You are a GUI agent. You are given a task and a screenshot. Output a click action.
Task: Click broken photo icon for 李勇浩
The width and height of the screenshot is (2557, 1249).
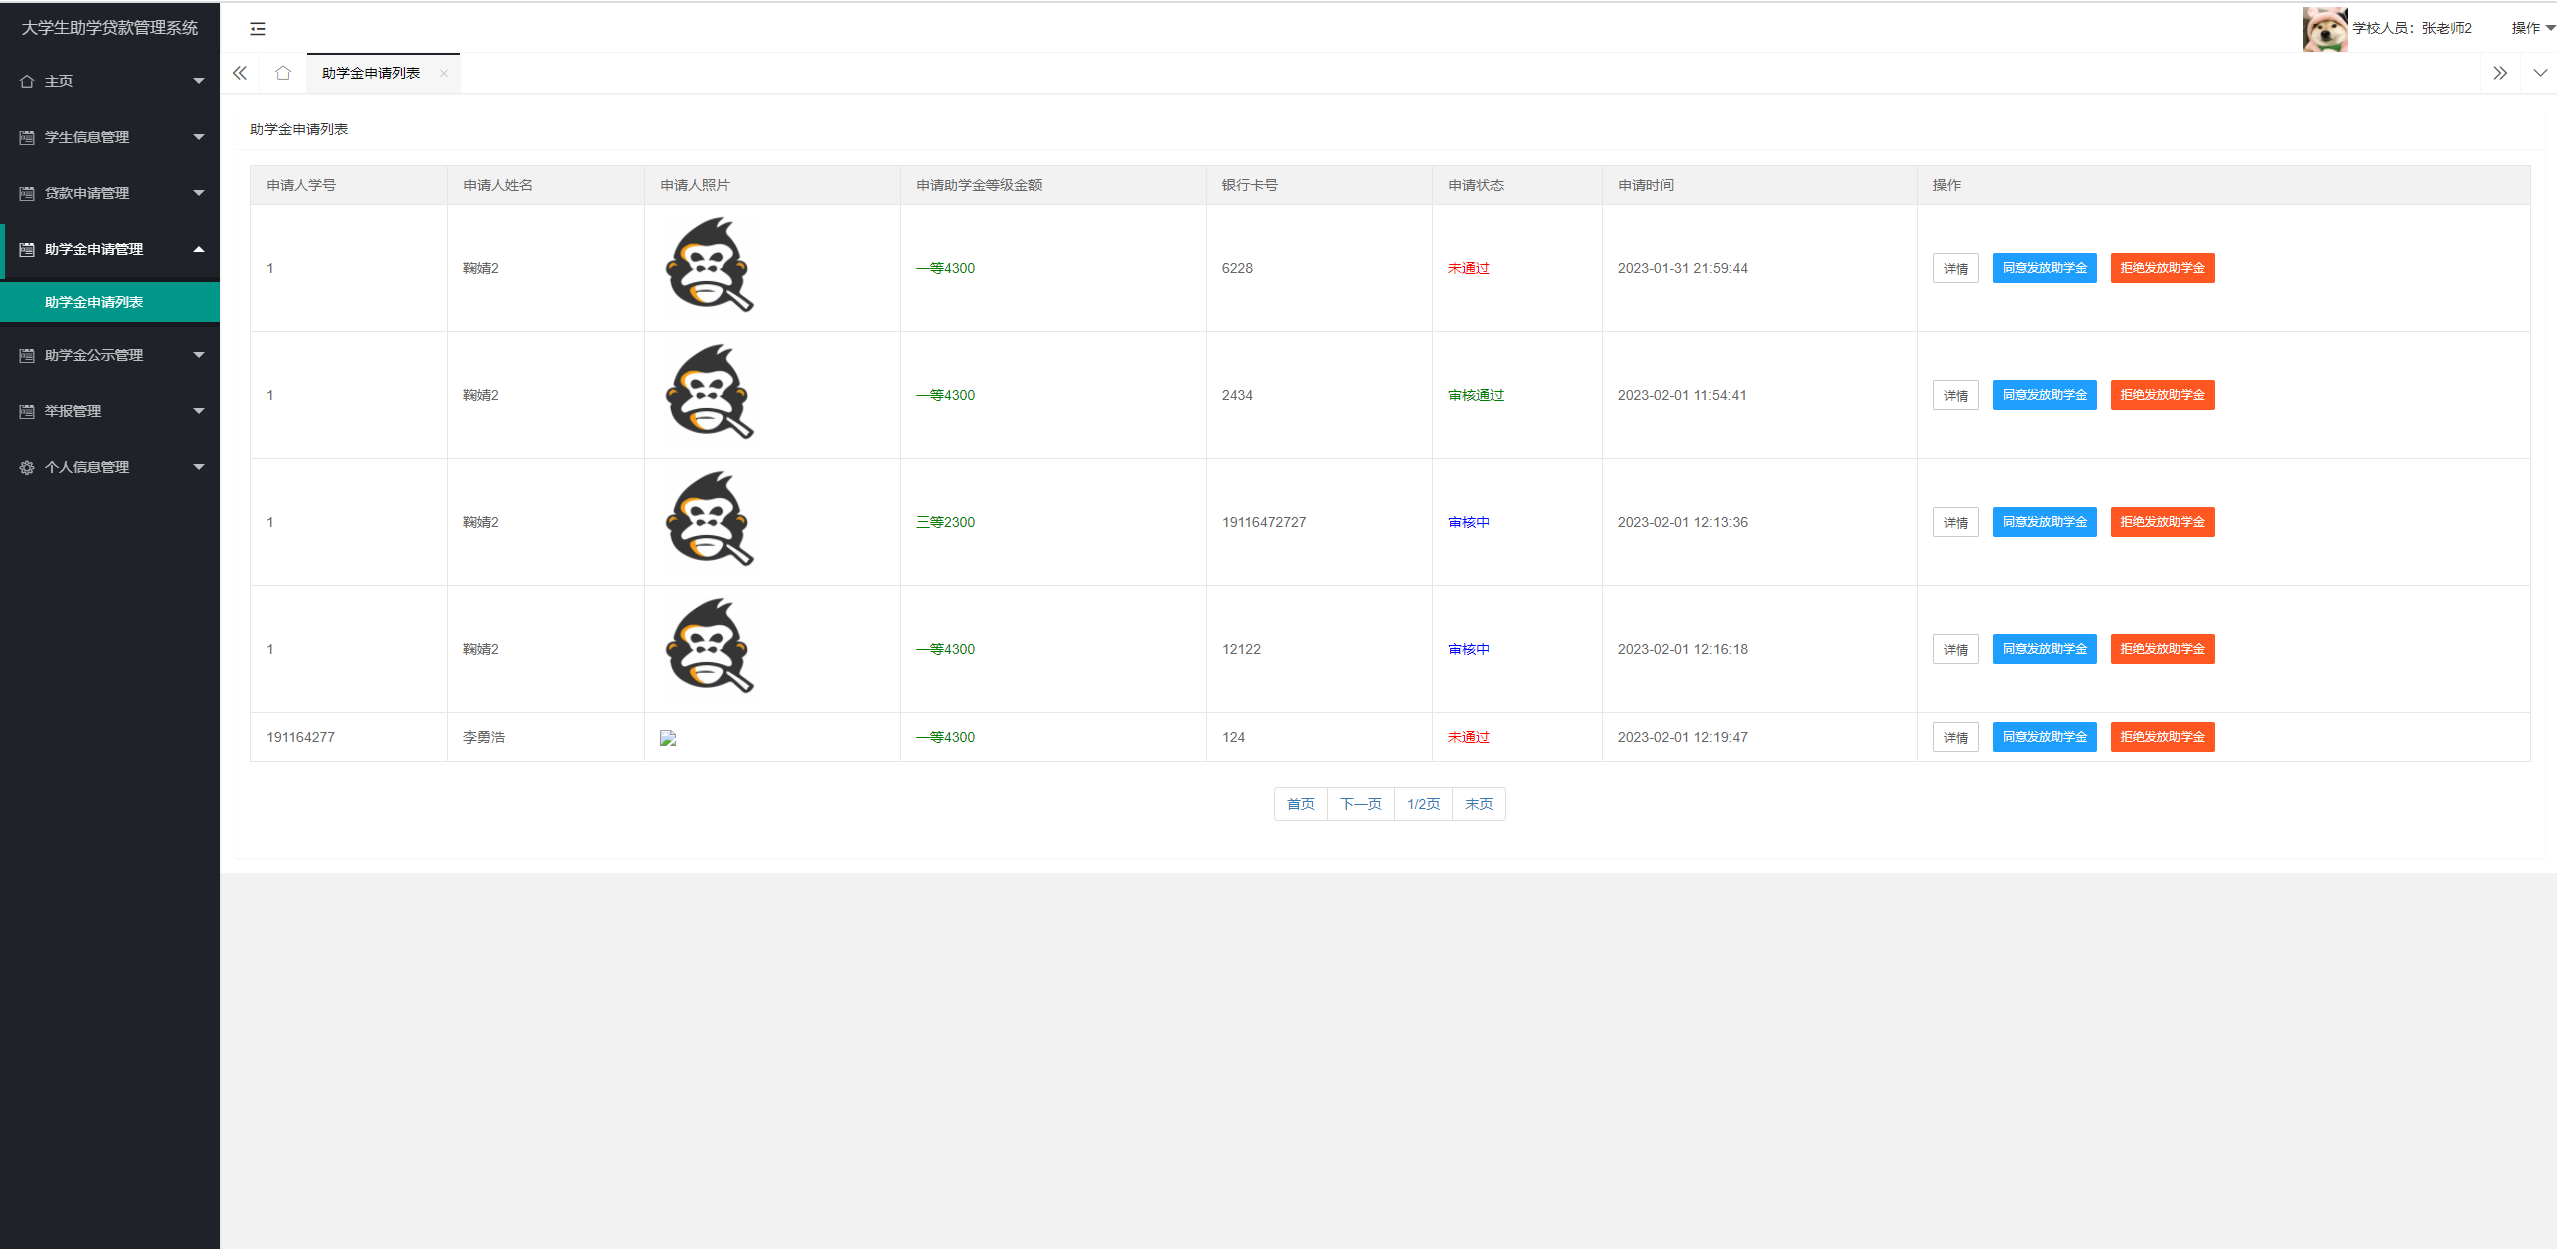(x=668, y=738)
